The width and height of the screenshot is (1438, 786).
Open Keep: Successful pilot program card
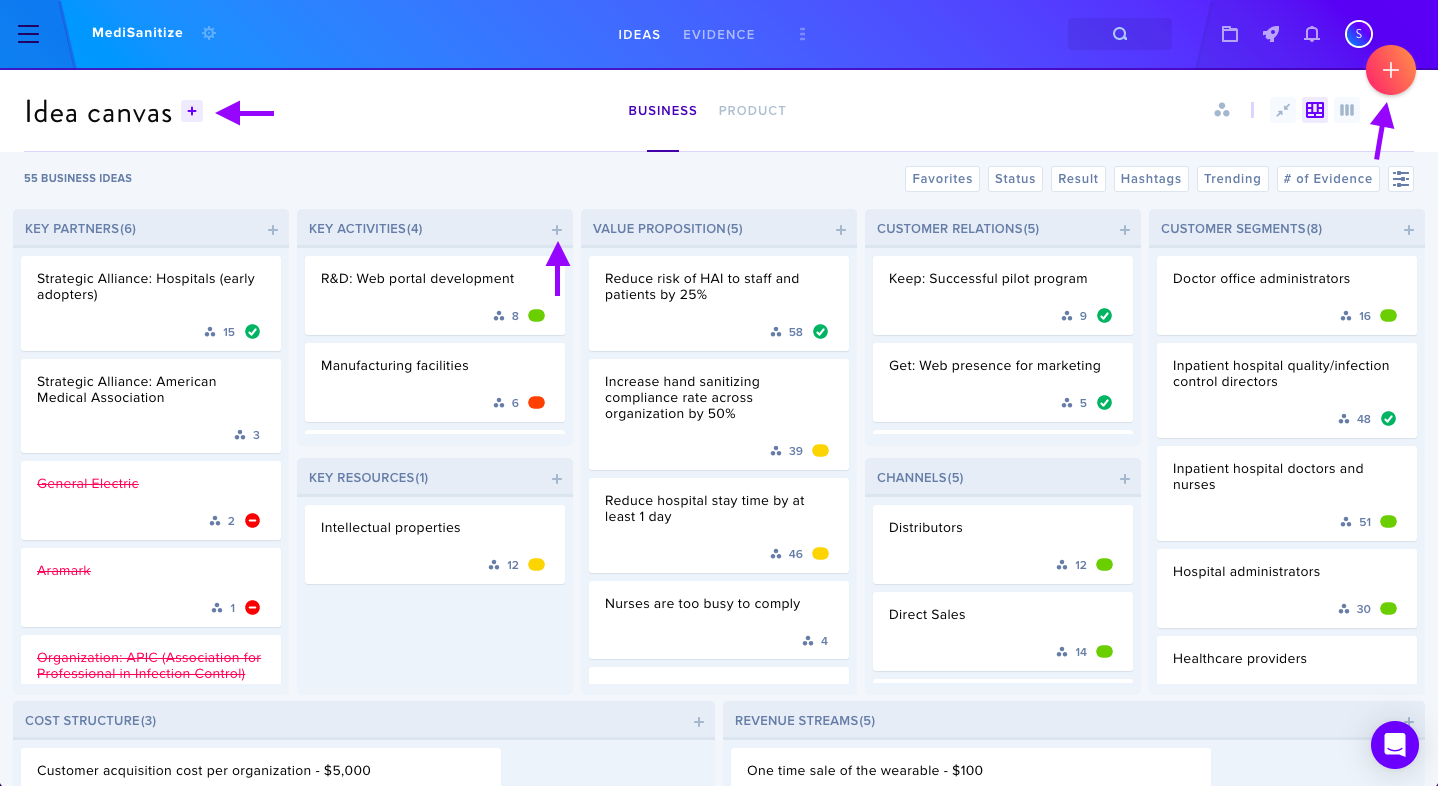pos(1003,295)
